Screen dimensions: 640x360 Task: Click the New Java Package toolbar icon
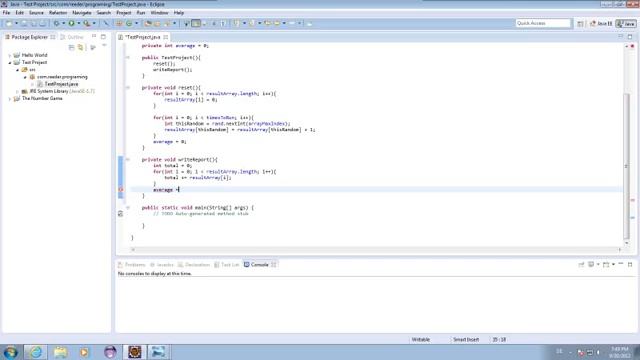pos(119,24)
